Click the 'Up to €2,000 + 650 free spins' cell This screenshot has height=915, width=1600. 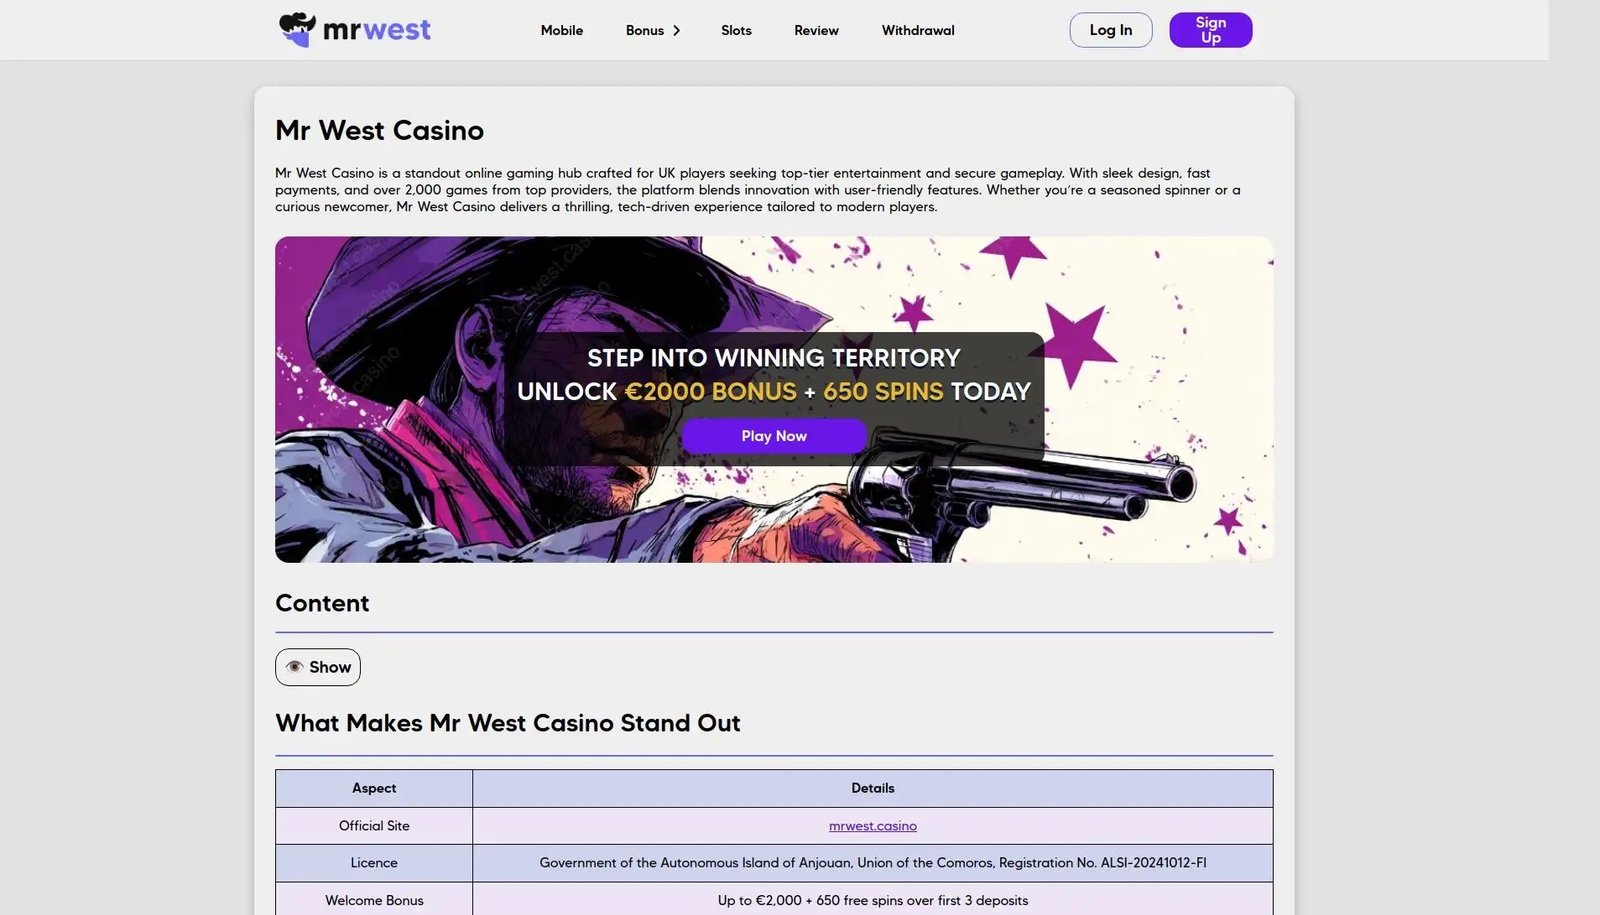[873, 900]
